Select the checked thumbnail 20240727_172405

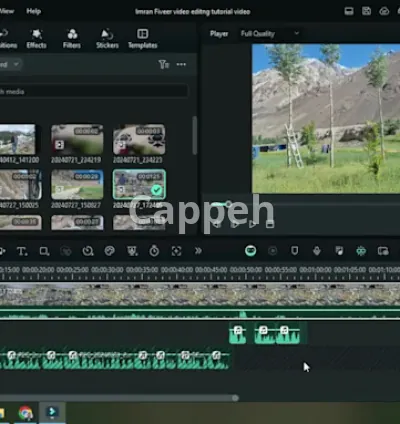(139, 184)
